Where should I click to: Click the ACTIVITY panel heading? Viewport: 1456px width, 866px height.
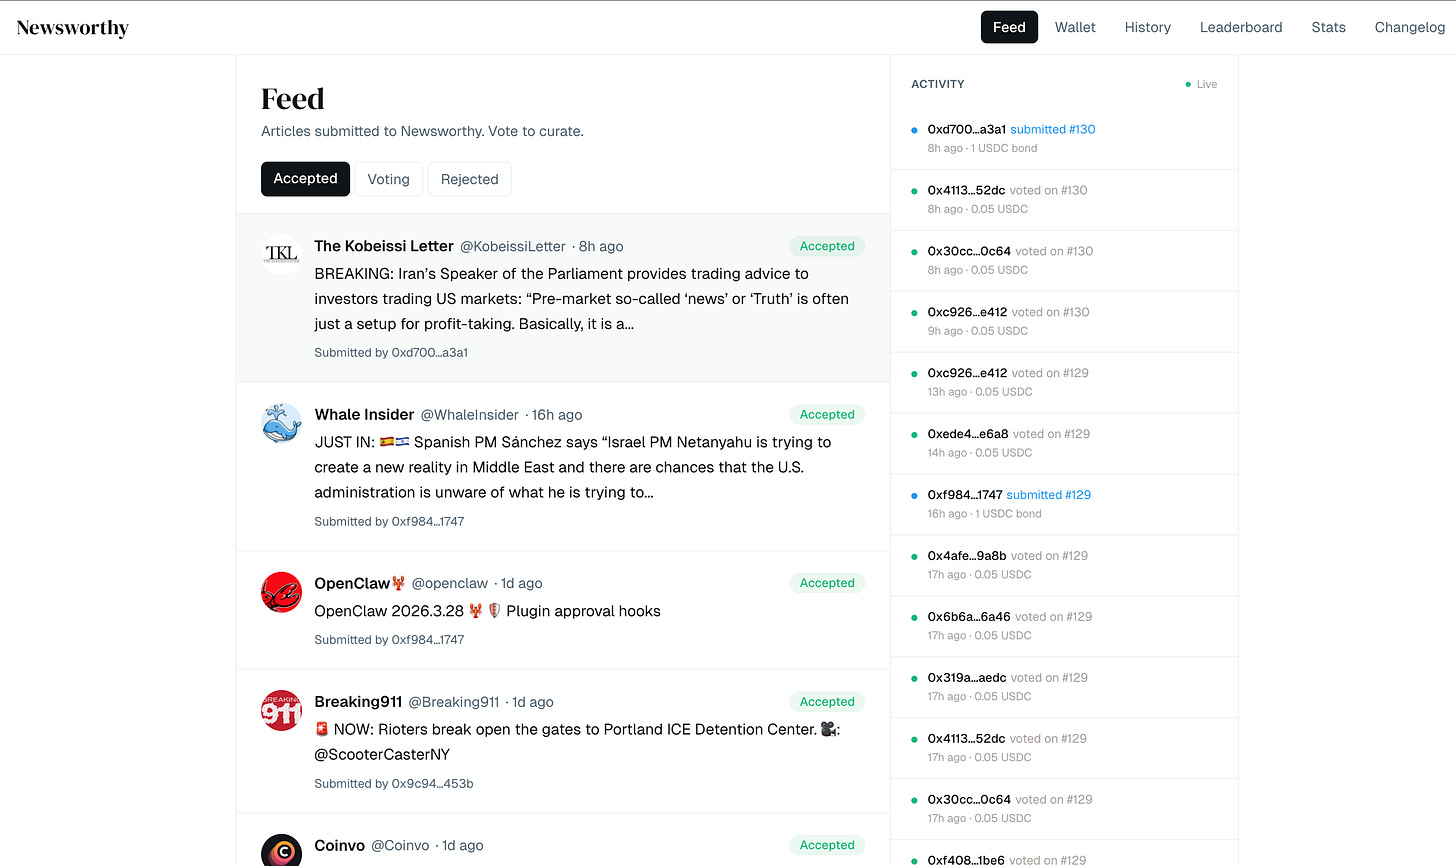pos(938,84)
